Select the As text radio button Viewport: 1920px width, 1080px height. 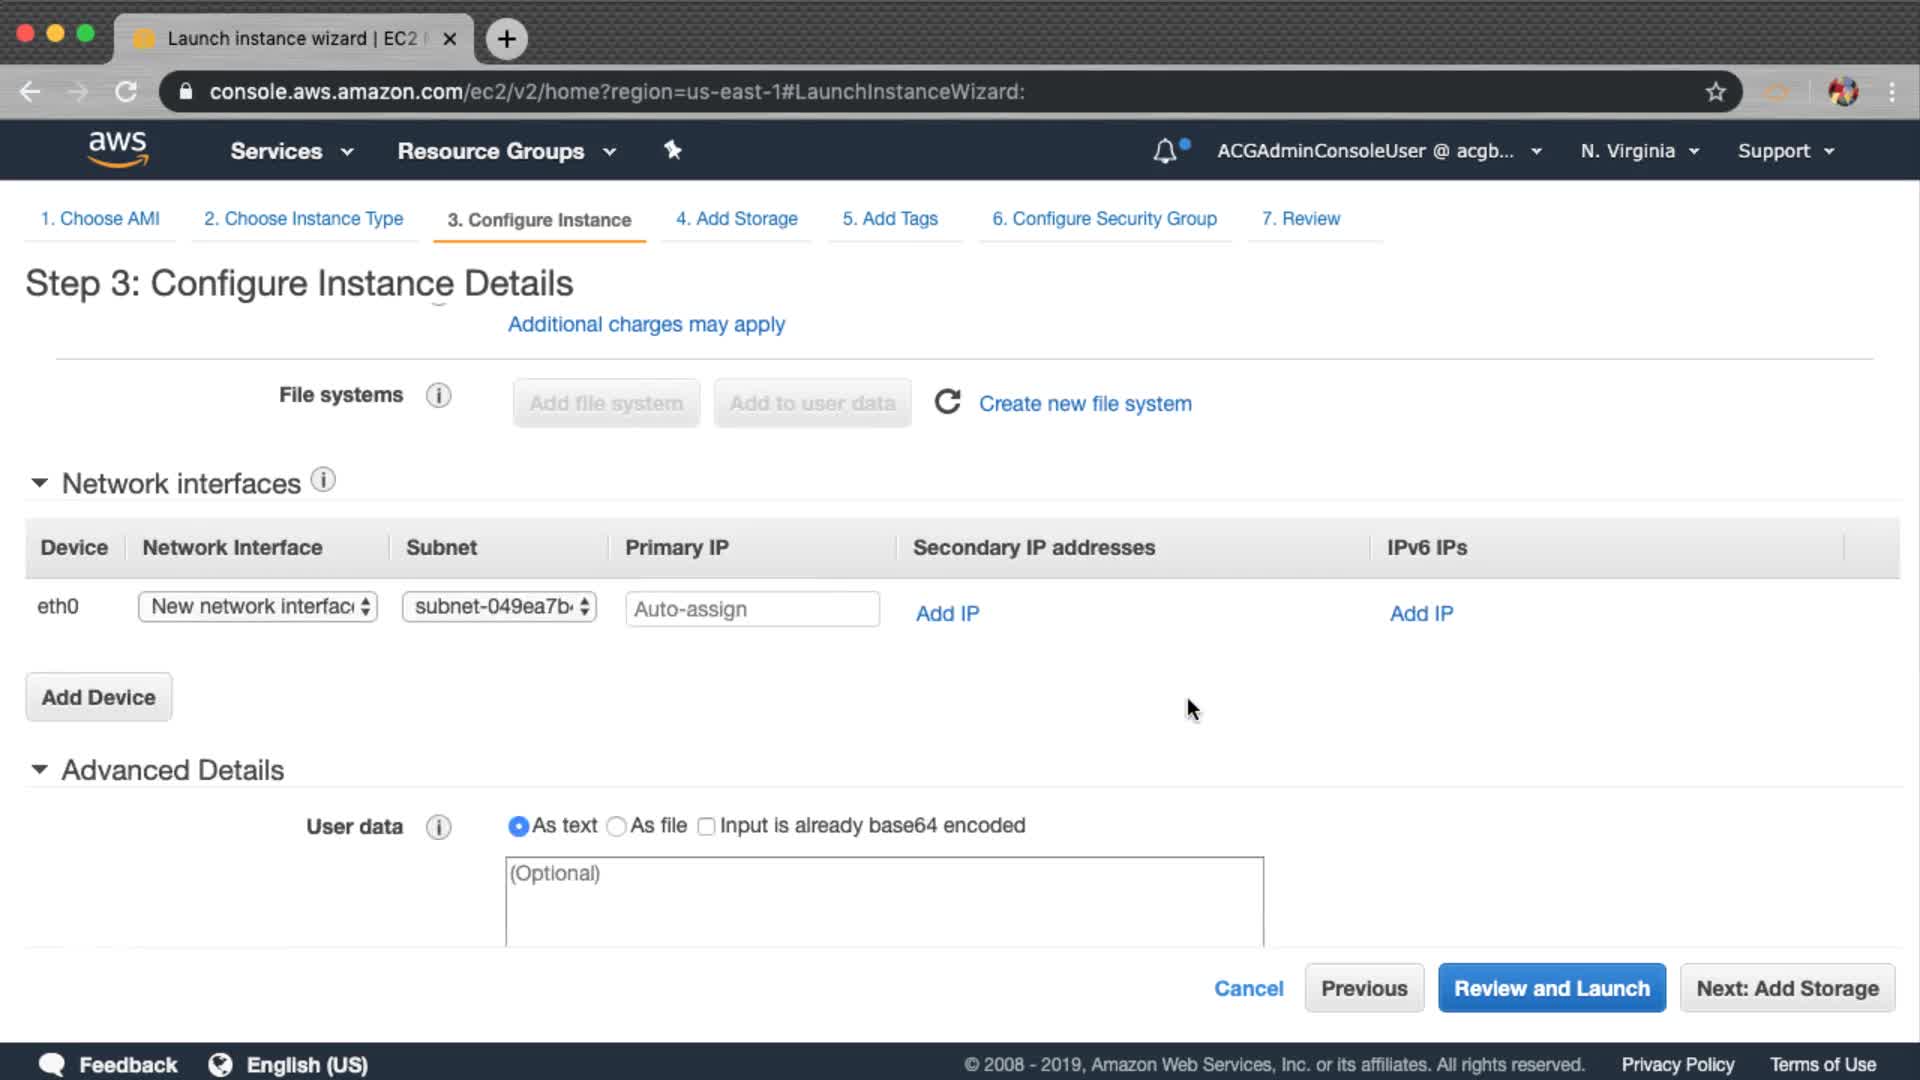[x=518, y=826]
